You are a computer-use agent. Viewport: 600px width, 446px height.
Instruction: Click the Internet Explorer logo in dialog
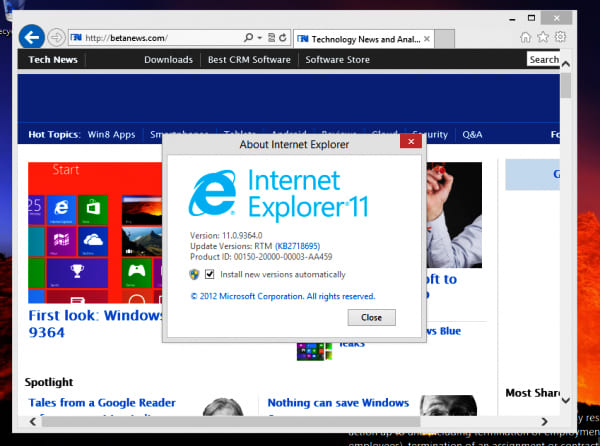pos(212,193)
